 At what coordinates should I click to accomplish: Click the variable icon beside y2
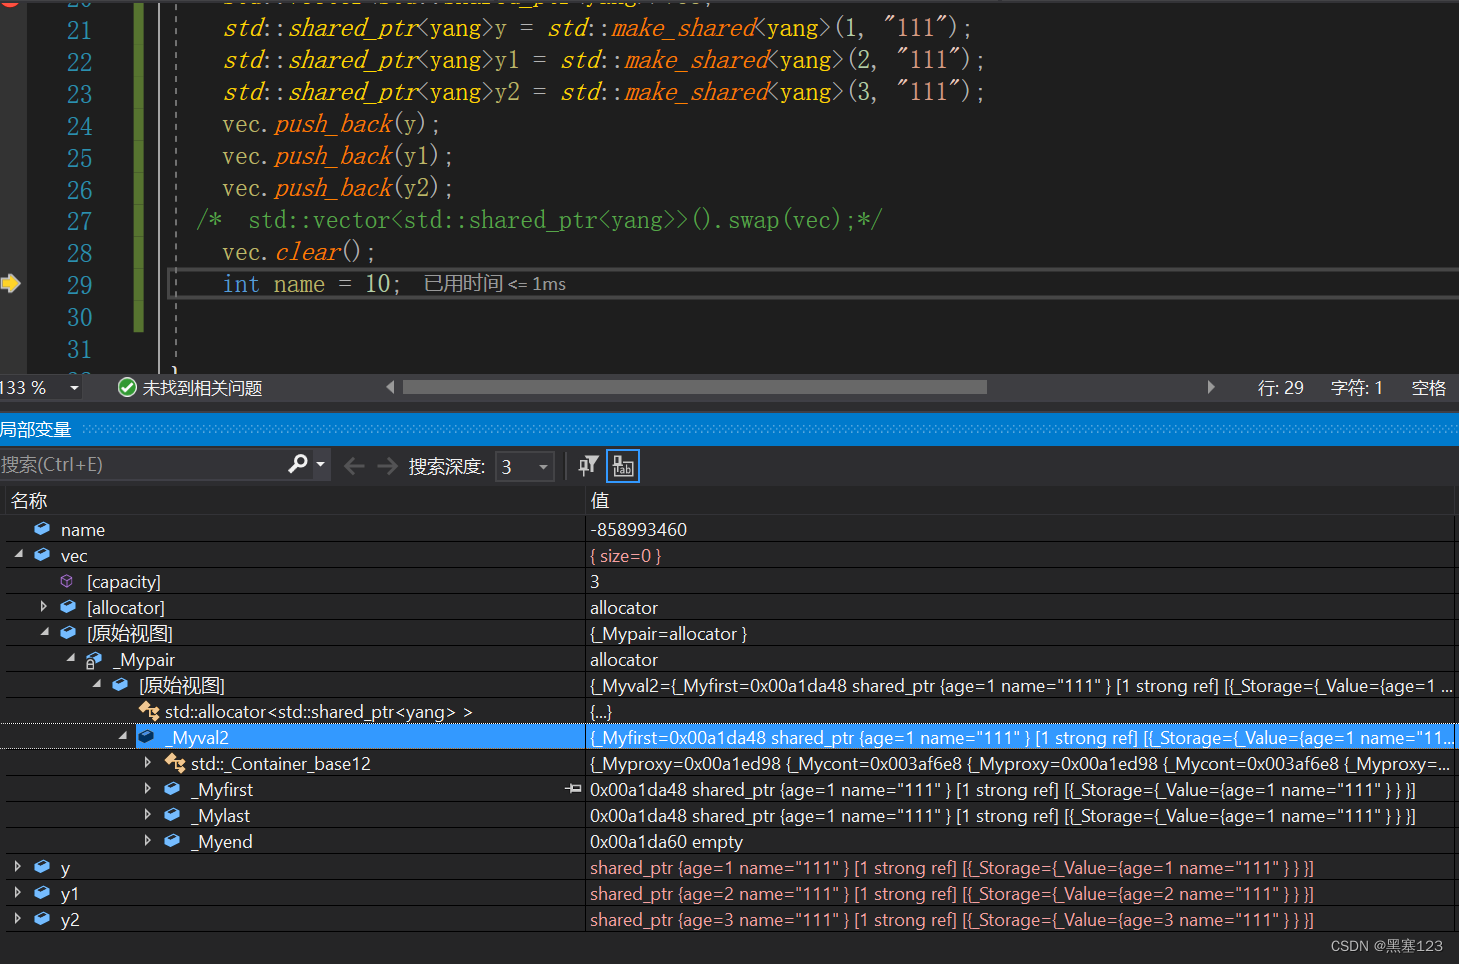[42, 919]
